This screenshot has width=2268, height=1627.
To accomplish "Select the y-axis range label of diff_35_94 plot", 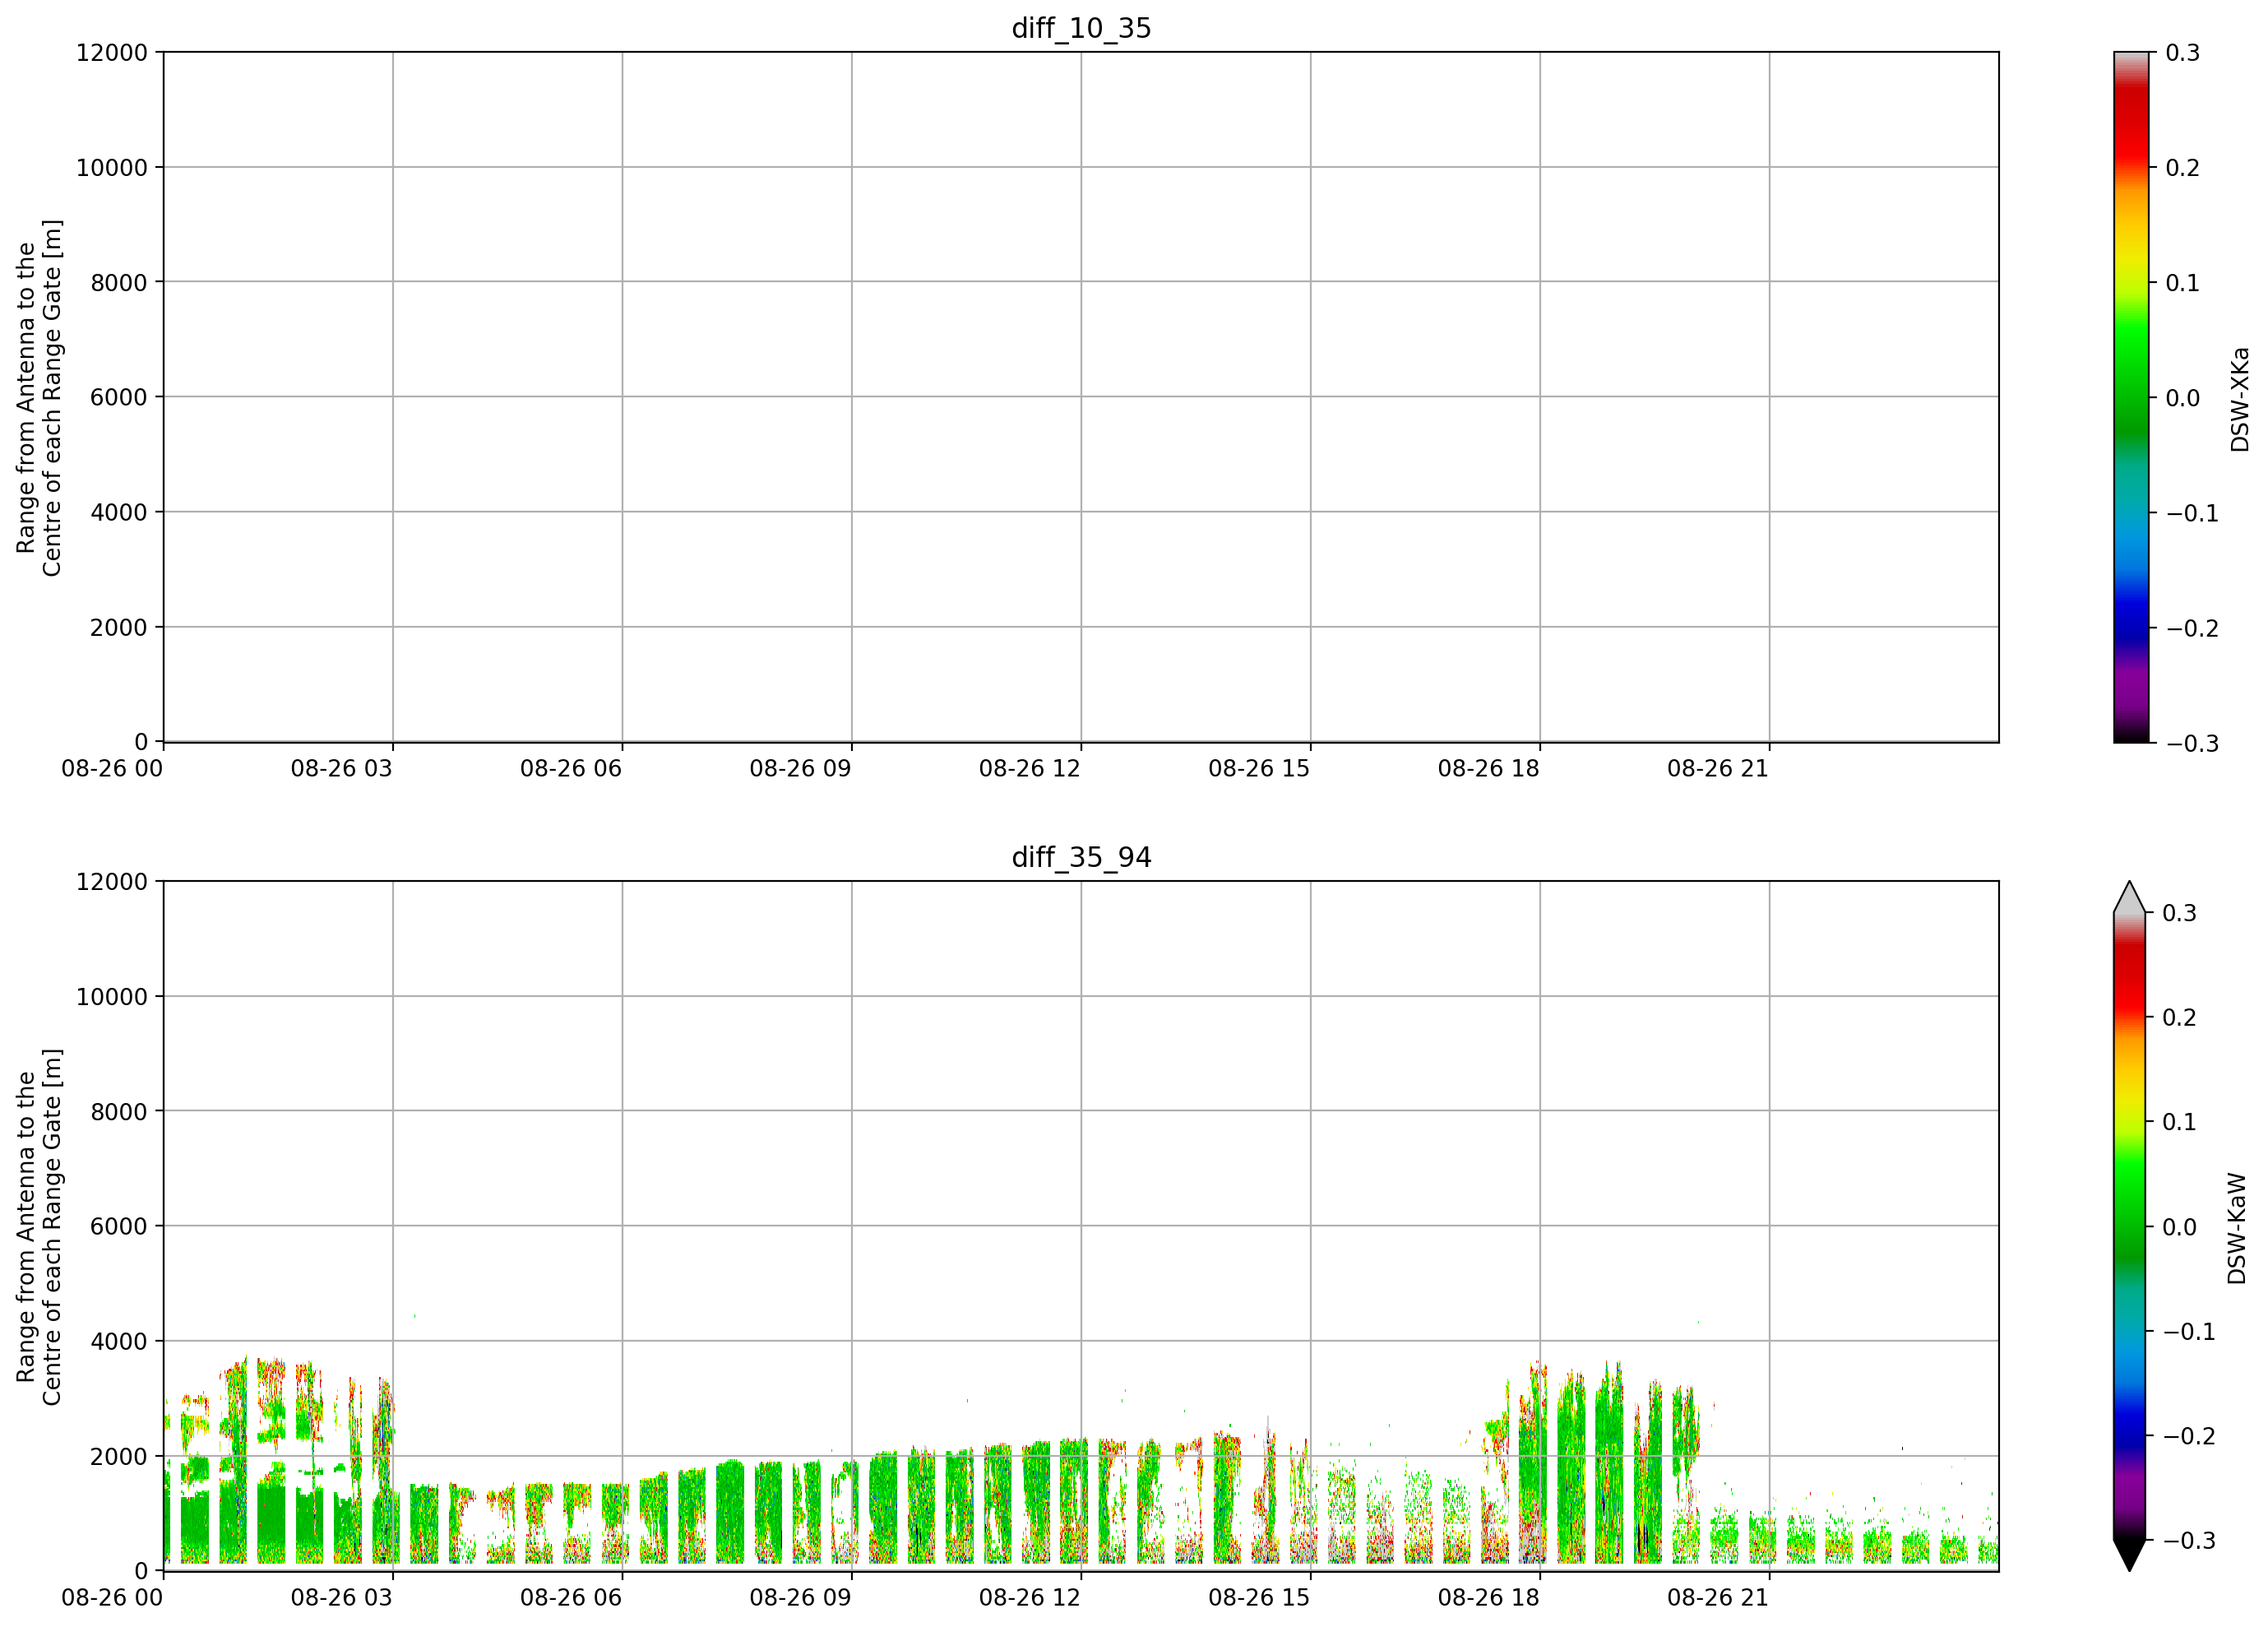I will tap(39, 1227).
